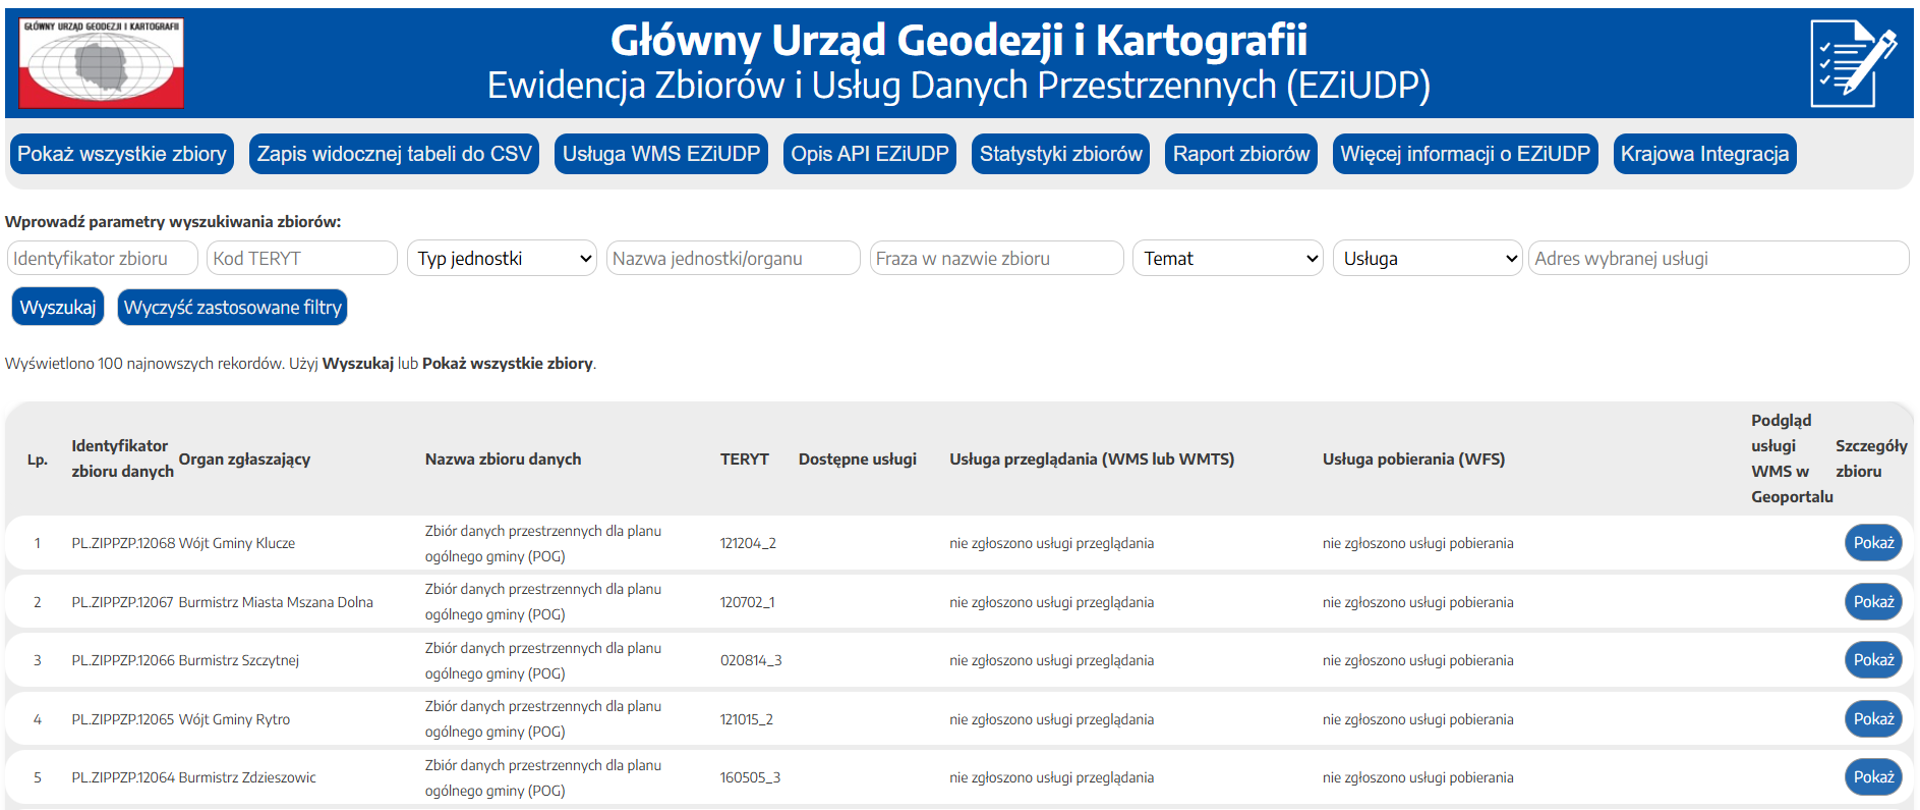1920x810 pixels.
Task: Click identifier PL.ZIPPZP.12064
Action: point(123,777)
